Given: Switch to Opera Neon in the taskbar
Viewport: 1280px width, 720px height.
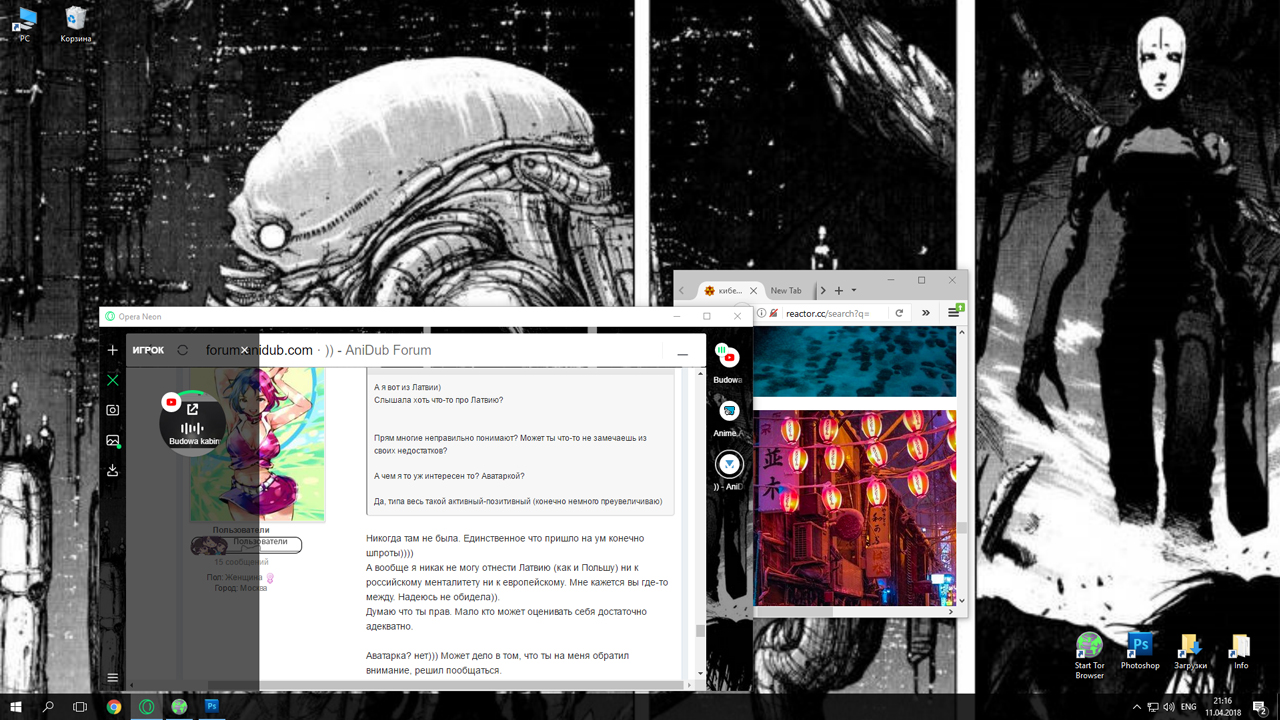Looking at the screenshot, I should [146, 706].
